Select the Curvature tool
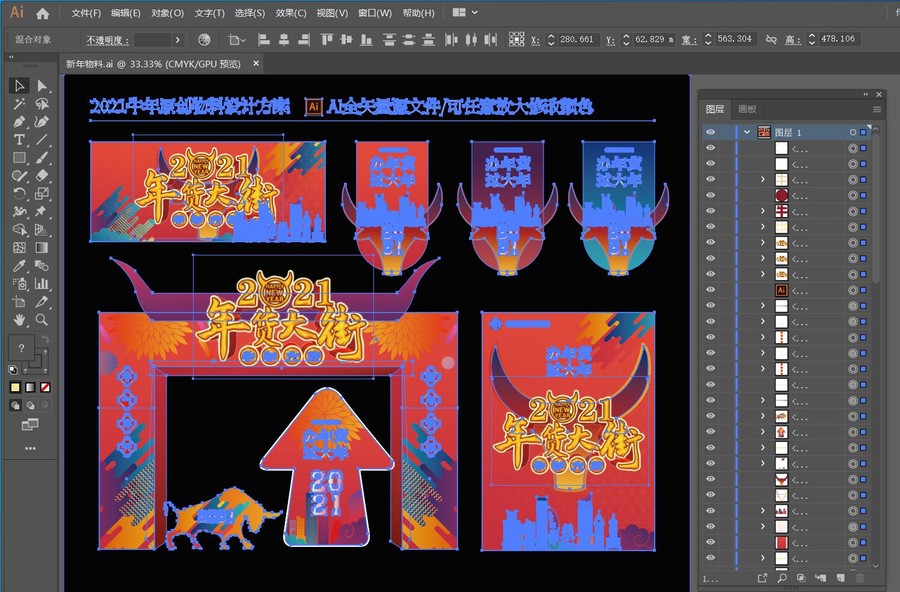This screenshot has height=592, width=900. coord(41,122)
